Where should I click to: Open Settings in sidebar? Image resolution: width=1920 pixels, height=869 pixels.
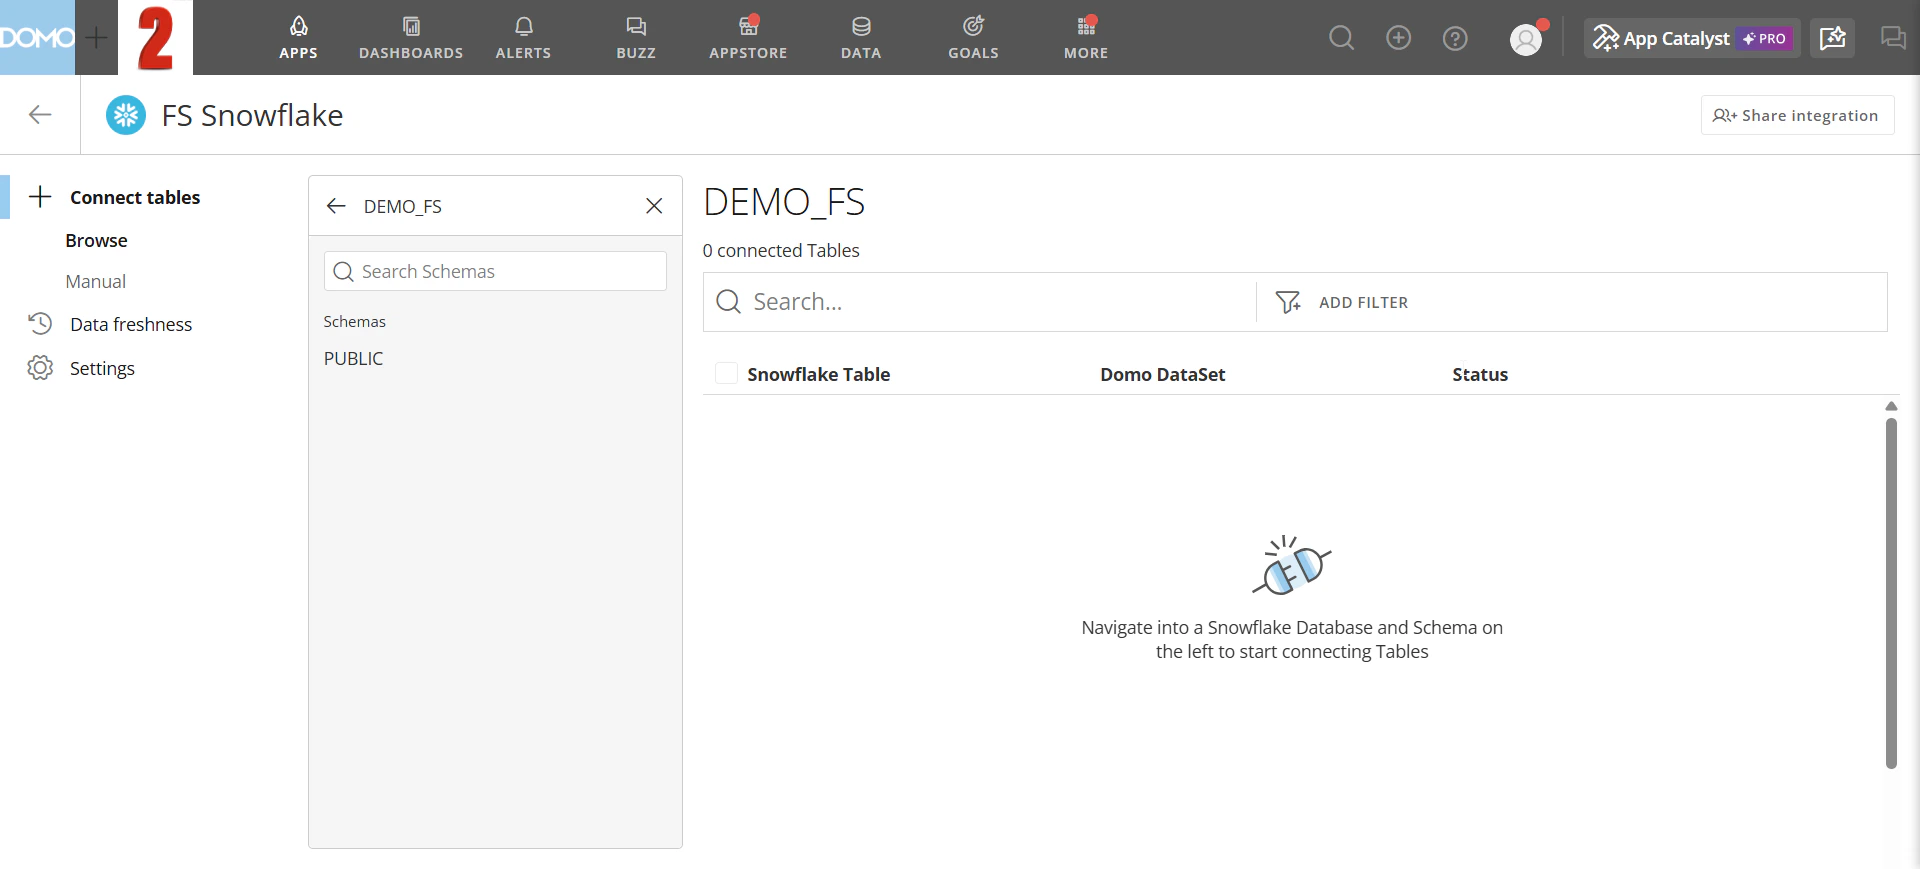[102, 368]
